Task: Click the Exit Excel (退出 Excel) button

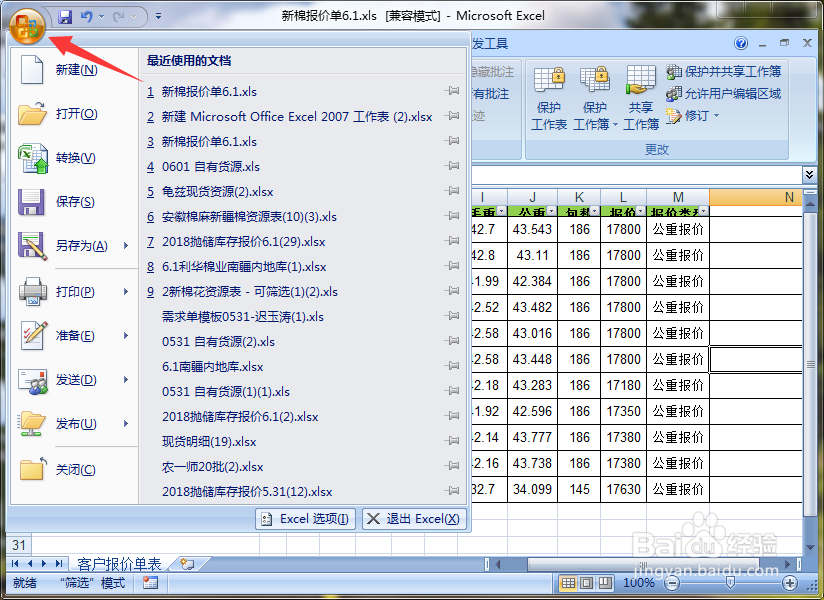Action: point(414,519)
